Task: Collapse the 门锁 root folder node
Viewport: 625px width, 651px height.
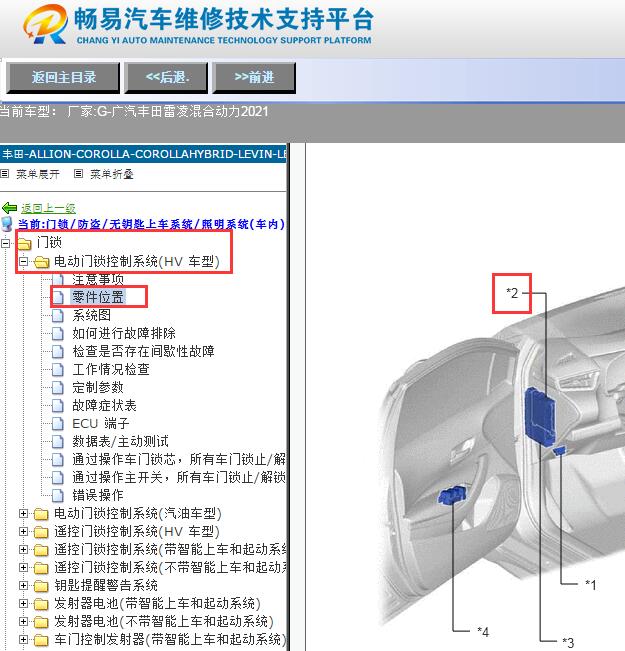Action: pyautogui.click(x=5, y=243)
